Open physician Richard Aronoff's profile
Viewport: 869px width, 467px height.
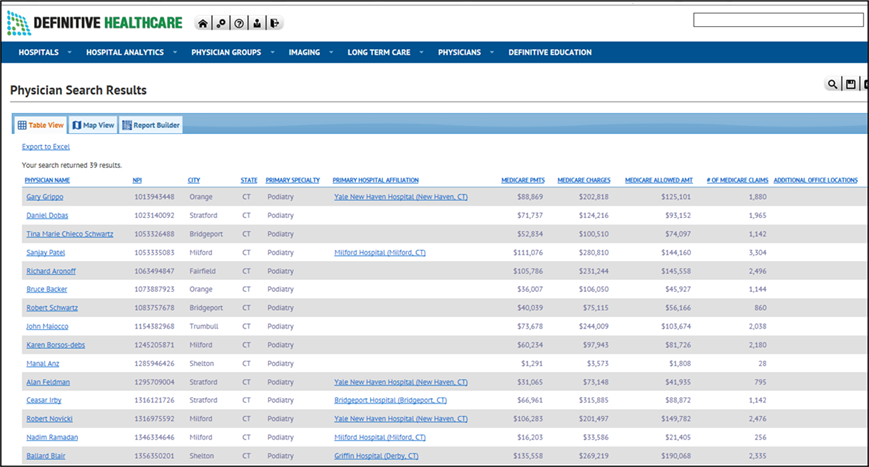[51, 271]
